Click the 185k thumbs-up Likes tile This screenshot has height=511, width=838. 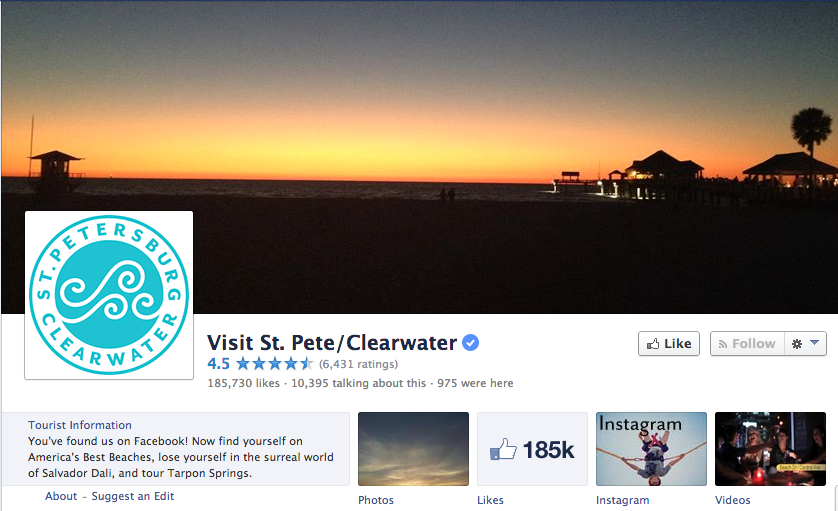click(532, 449)
